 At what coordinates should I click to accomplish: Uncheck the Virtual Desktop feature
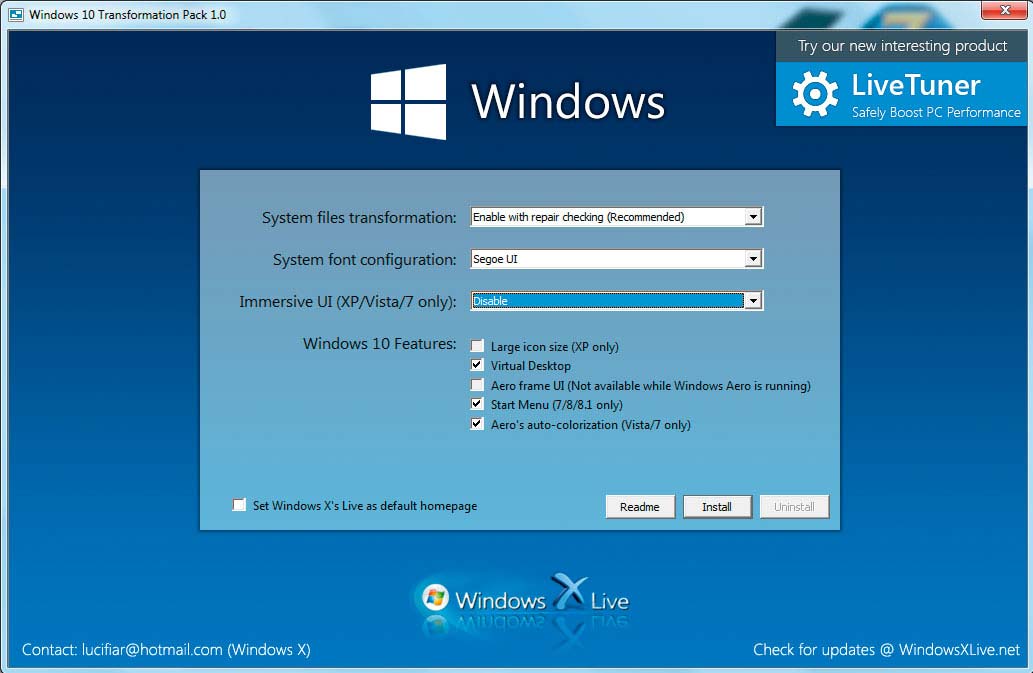(477, 365)
